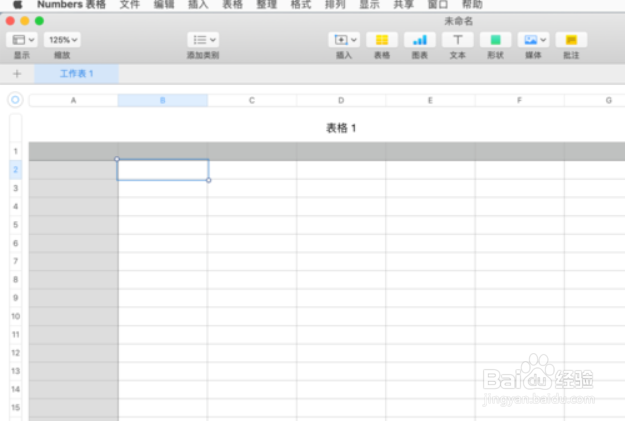
Task: Click the 文本 text box icon
Action: [x=458, y=40]
